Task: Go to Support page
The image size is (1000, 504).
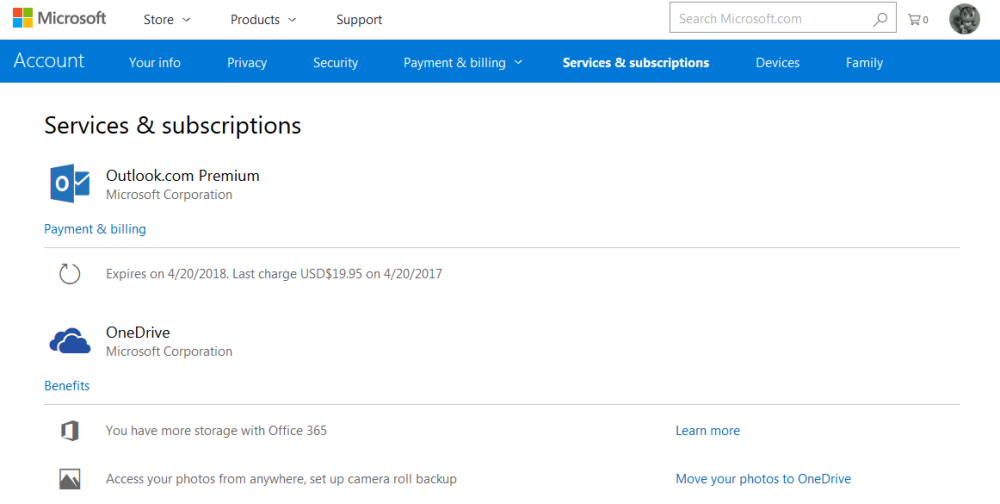Action: point(359,20)
